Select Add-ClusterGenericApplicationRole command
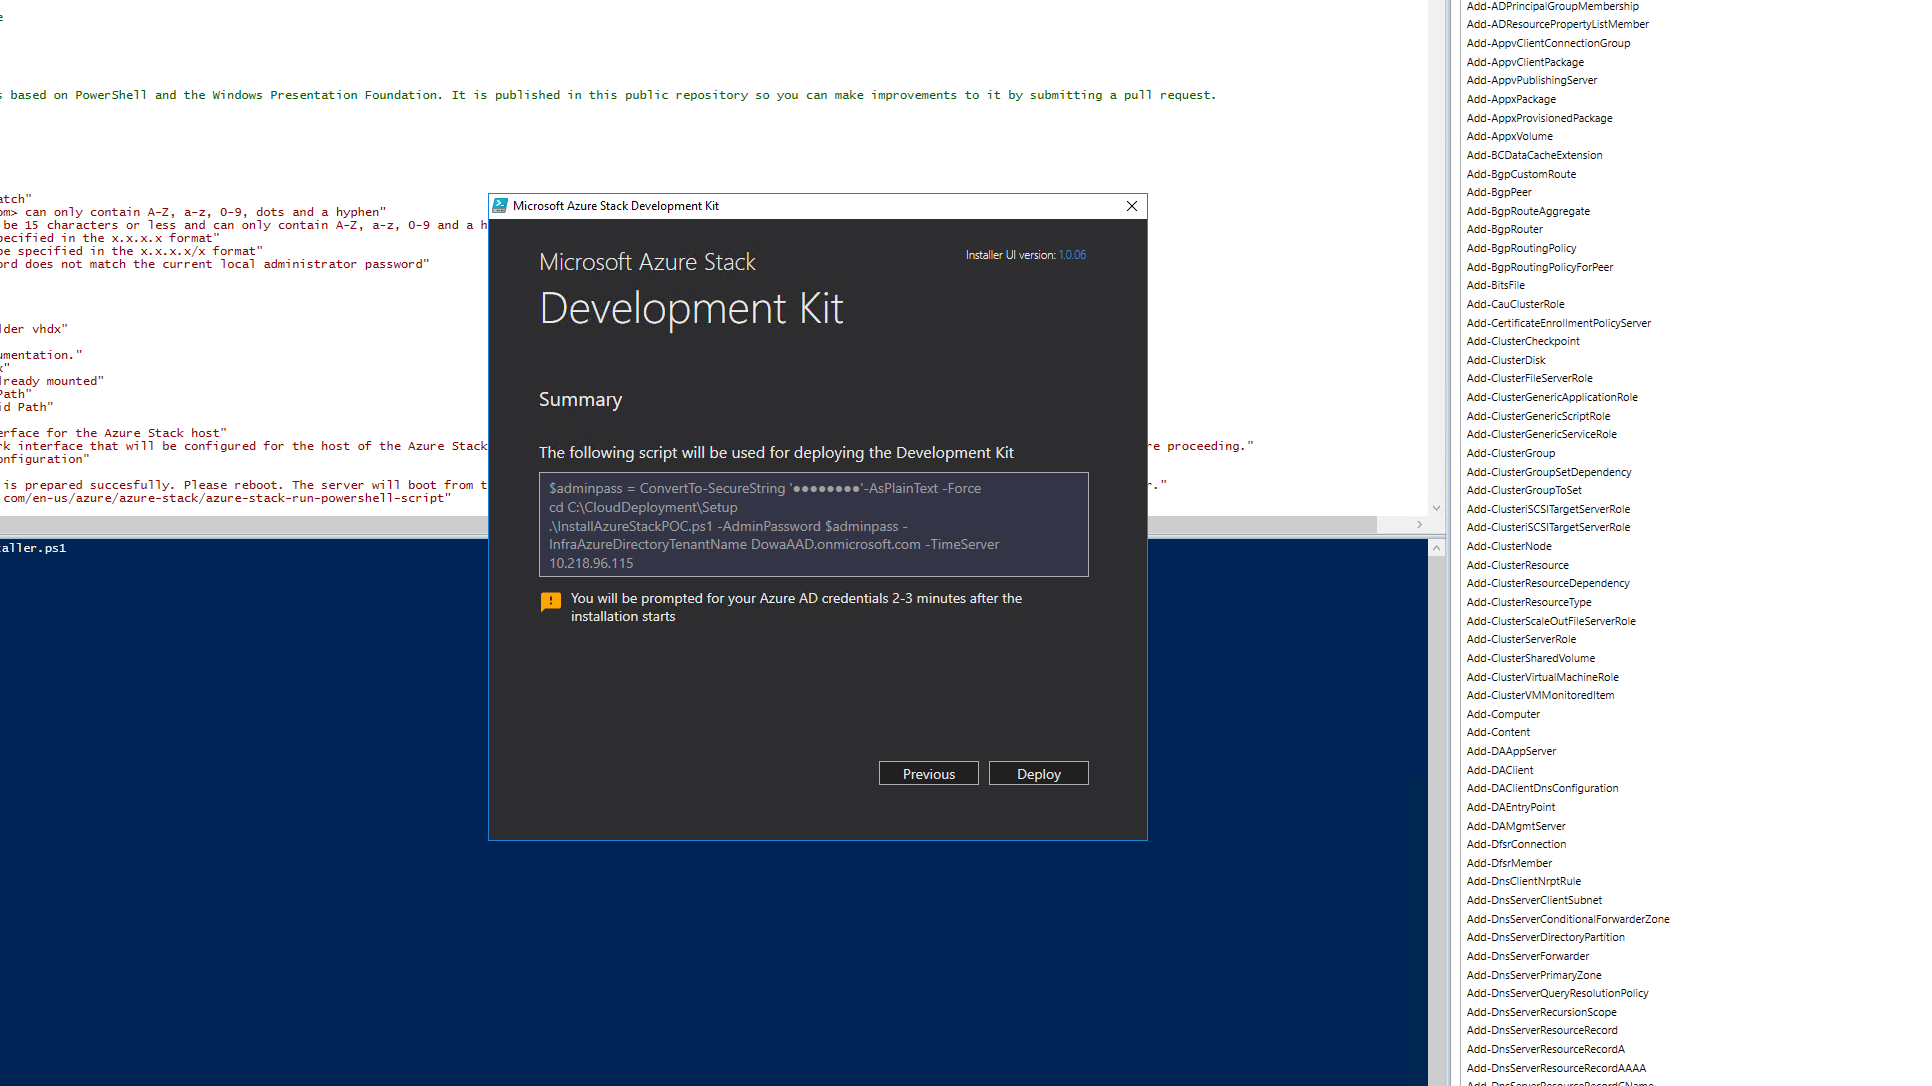Viewport: 1932px width, 1086px height. tap(1552, 397)
